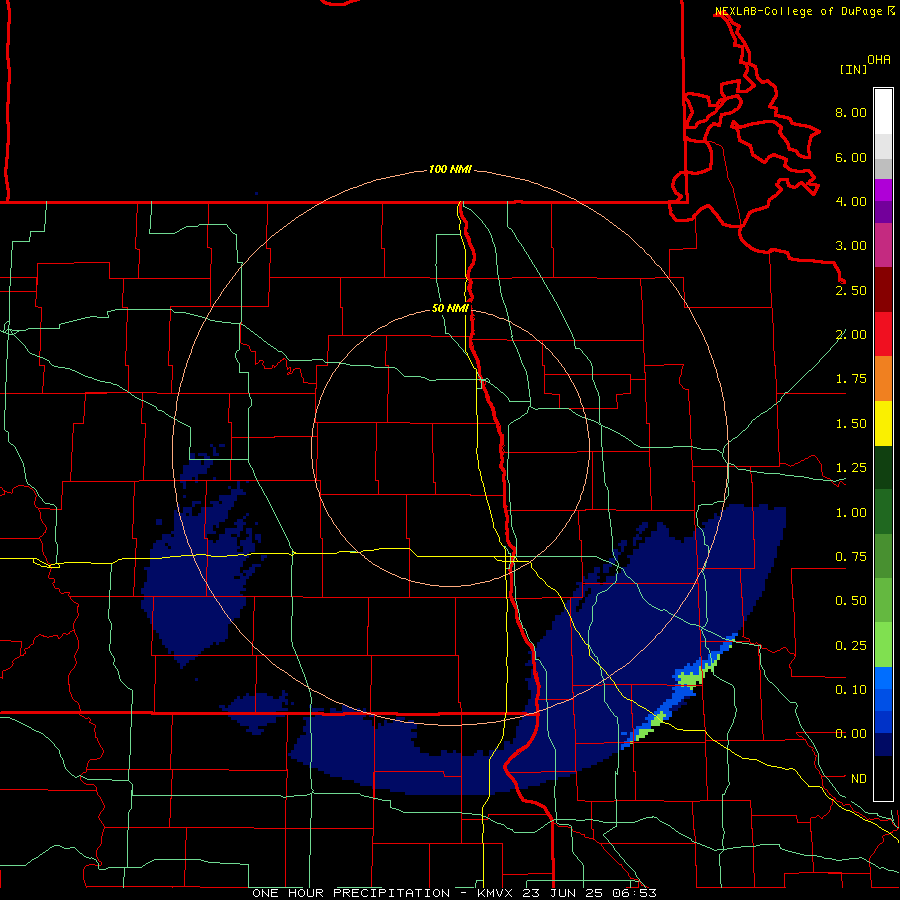Click the 3.00 legend value
This screenshot has height=900, width=900.
point(851,246)
